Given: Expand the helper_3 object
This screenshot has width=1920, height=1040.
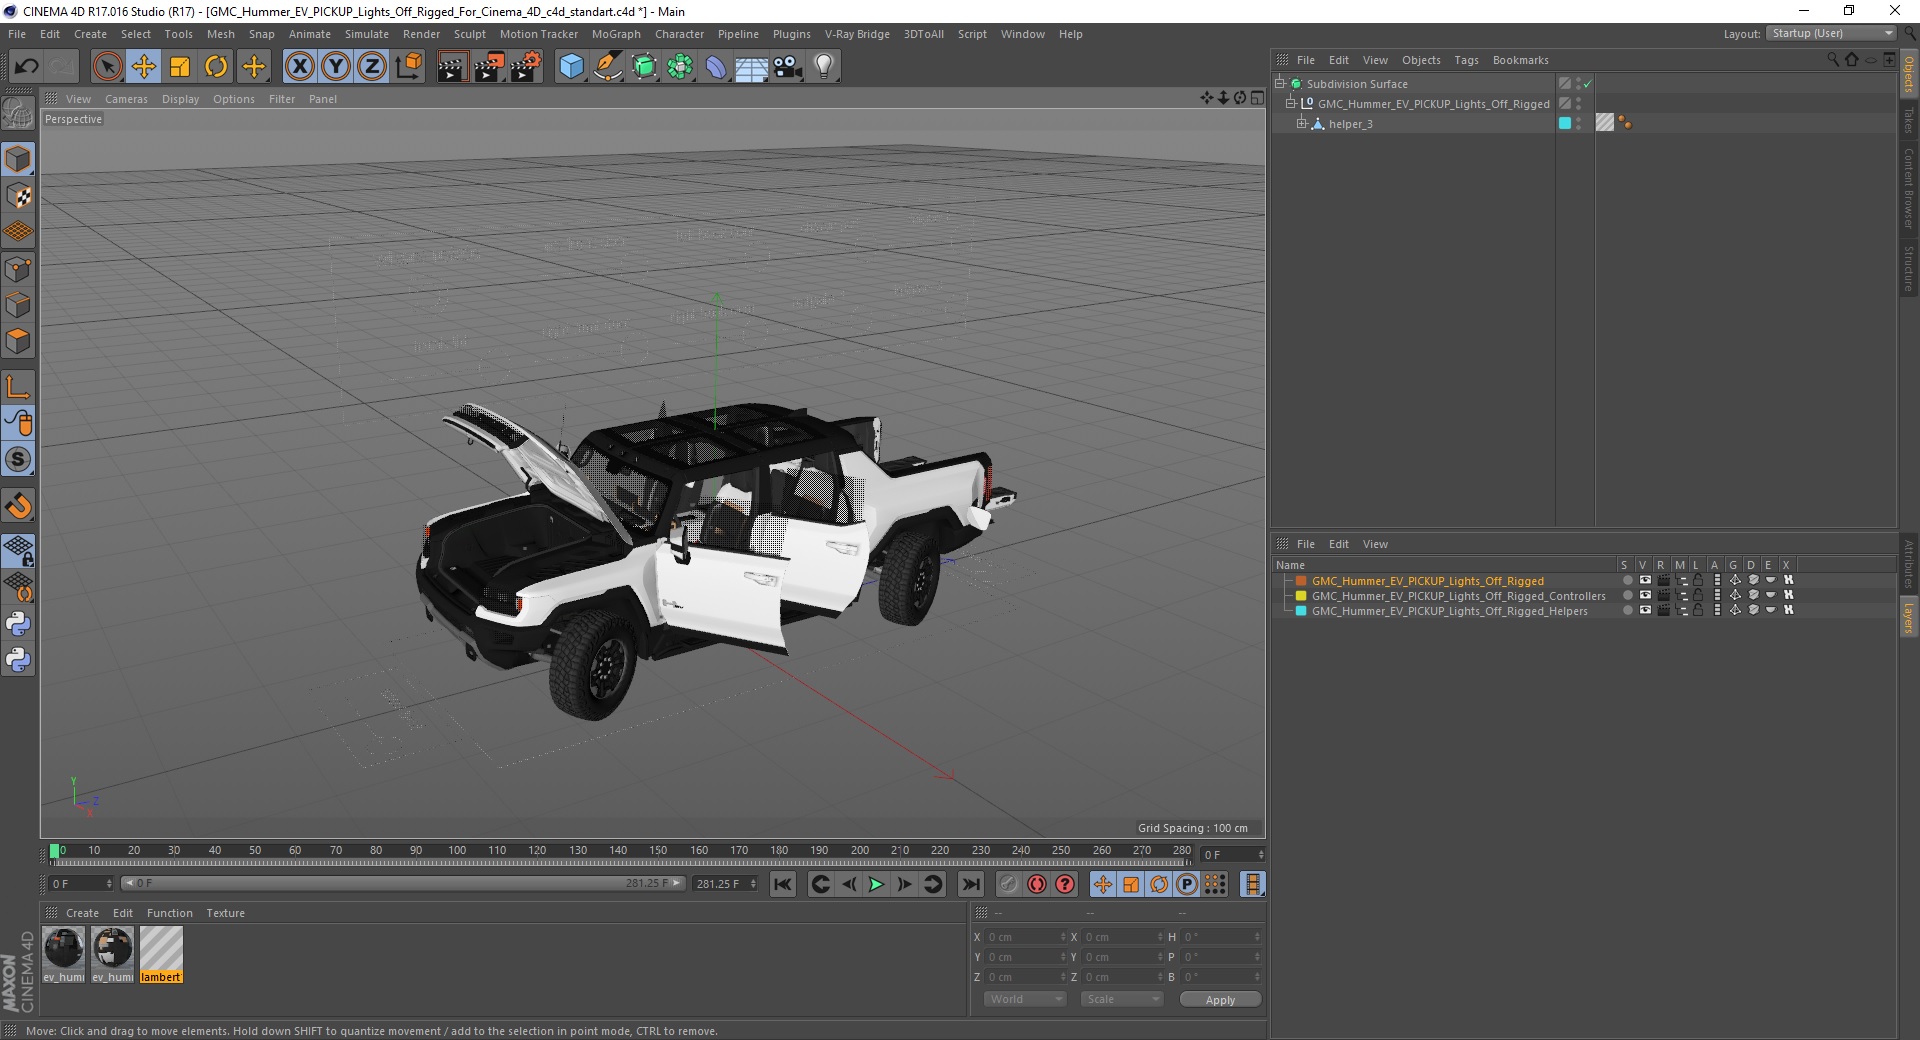Looking at the screenshot, I should tap(1301, 123).
